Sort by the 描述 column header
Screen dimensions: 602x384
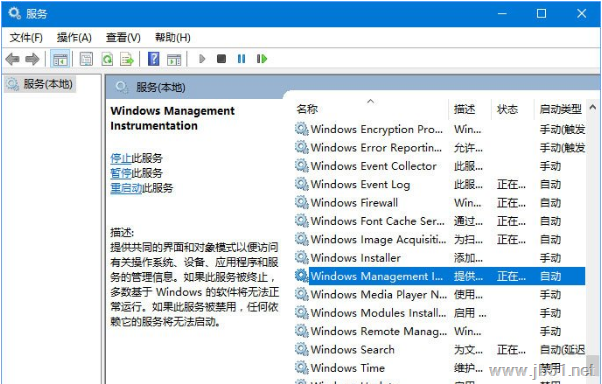click(x=470, y=109)
